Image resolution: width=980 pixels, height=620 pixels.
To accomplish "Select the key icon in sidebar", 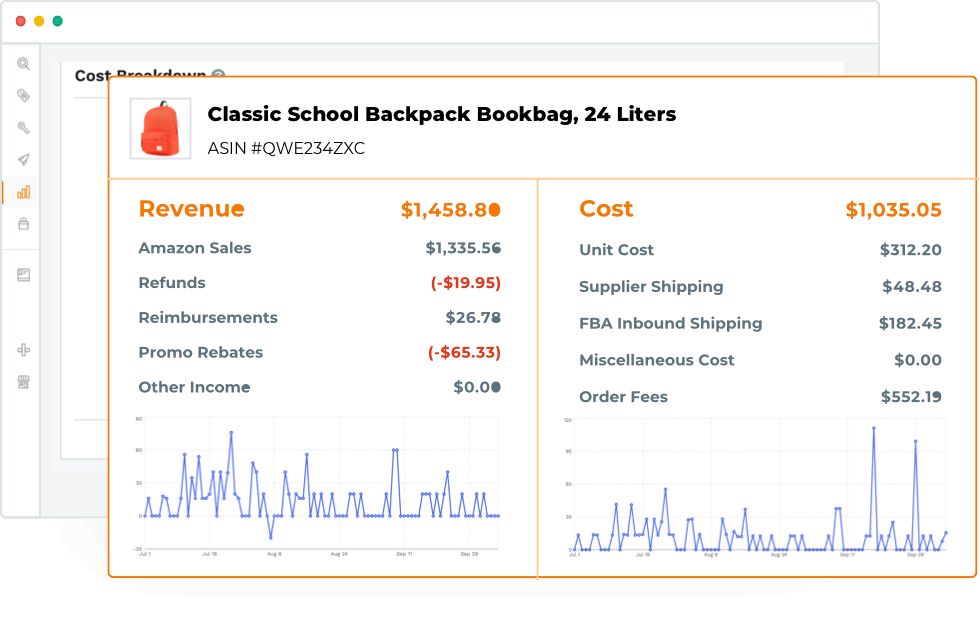I will point(23,128).
